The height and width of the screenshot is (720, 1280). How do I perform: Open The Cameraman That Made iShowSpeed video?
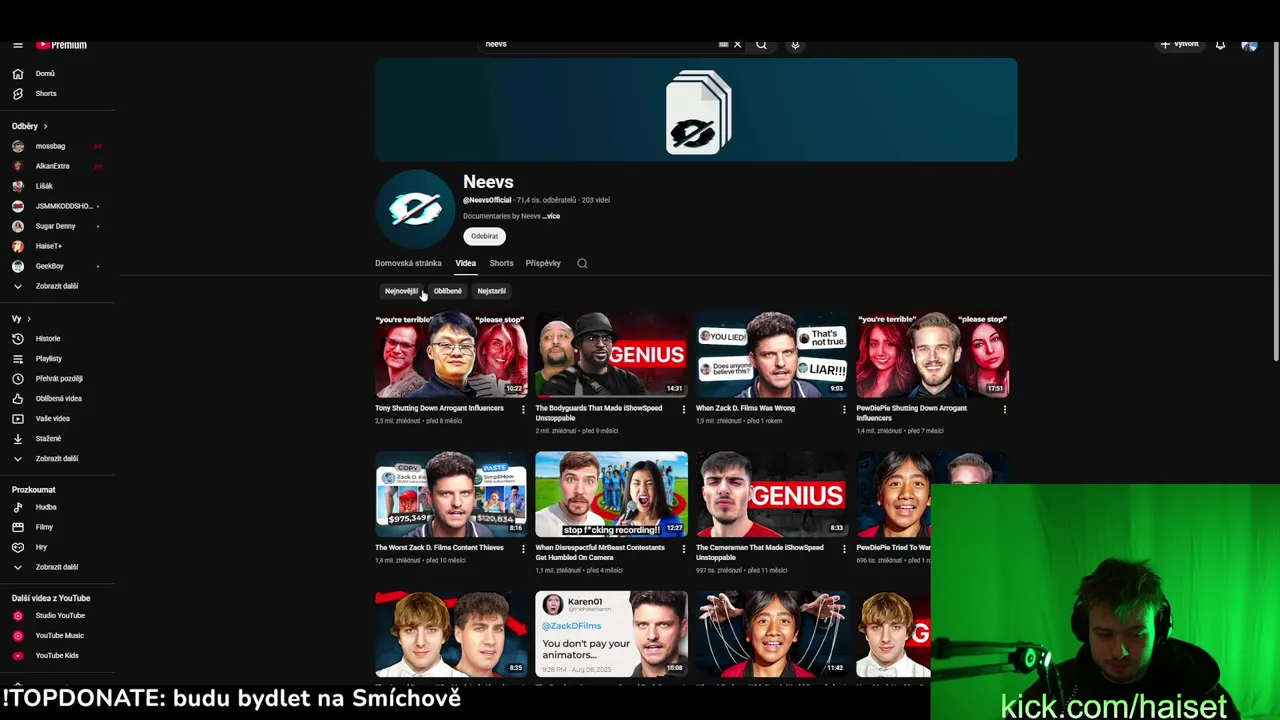point(771,494)
